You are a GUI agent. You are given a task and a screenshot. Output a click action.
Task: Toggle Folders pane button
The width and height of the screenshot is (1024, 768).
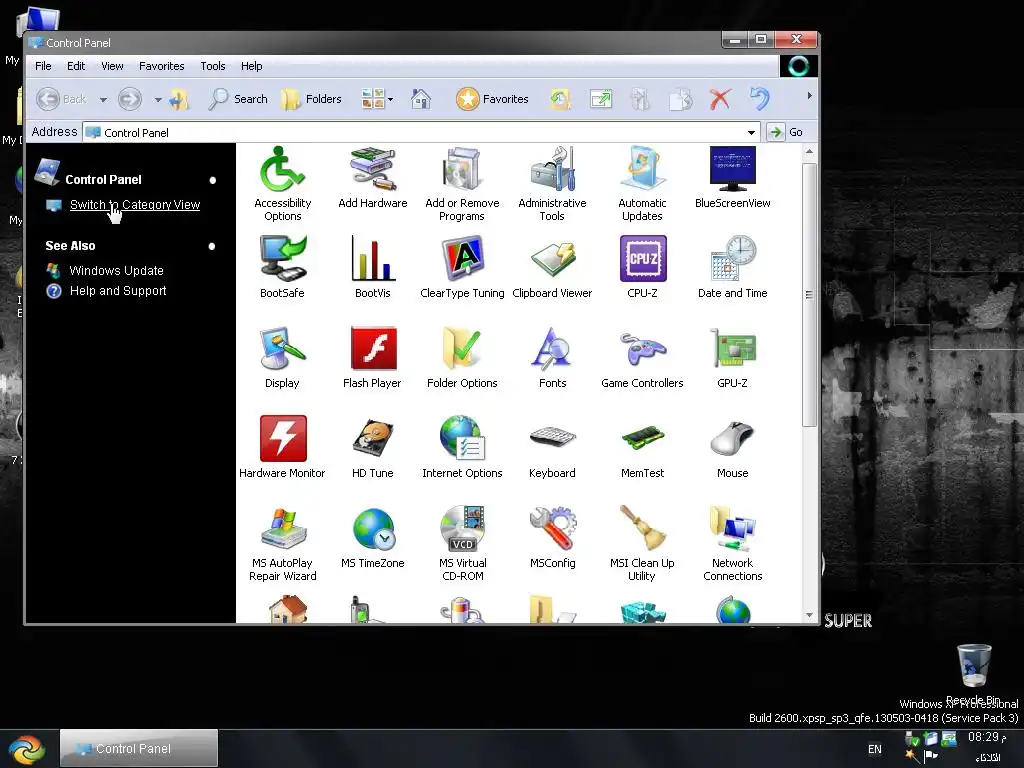pos(312,99)
